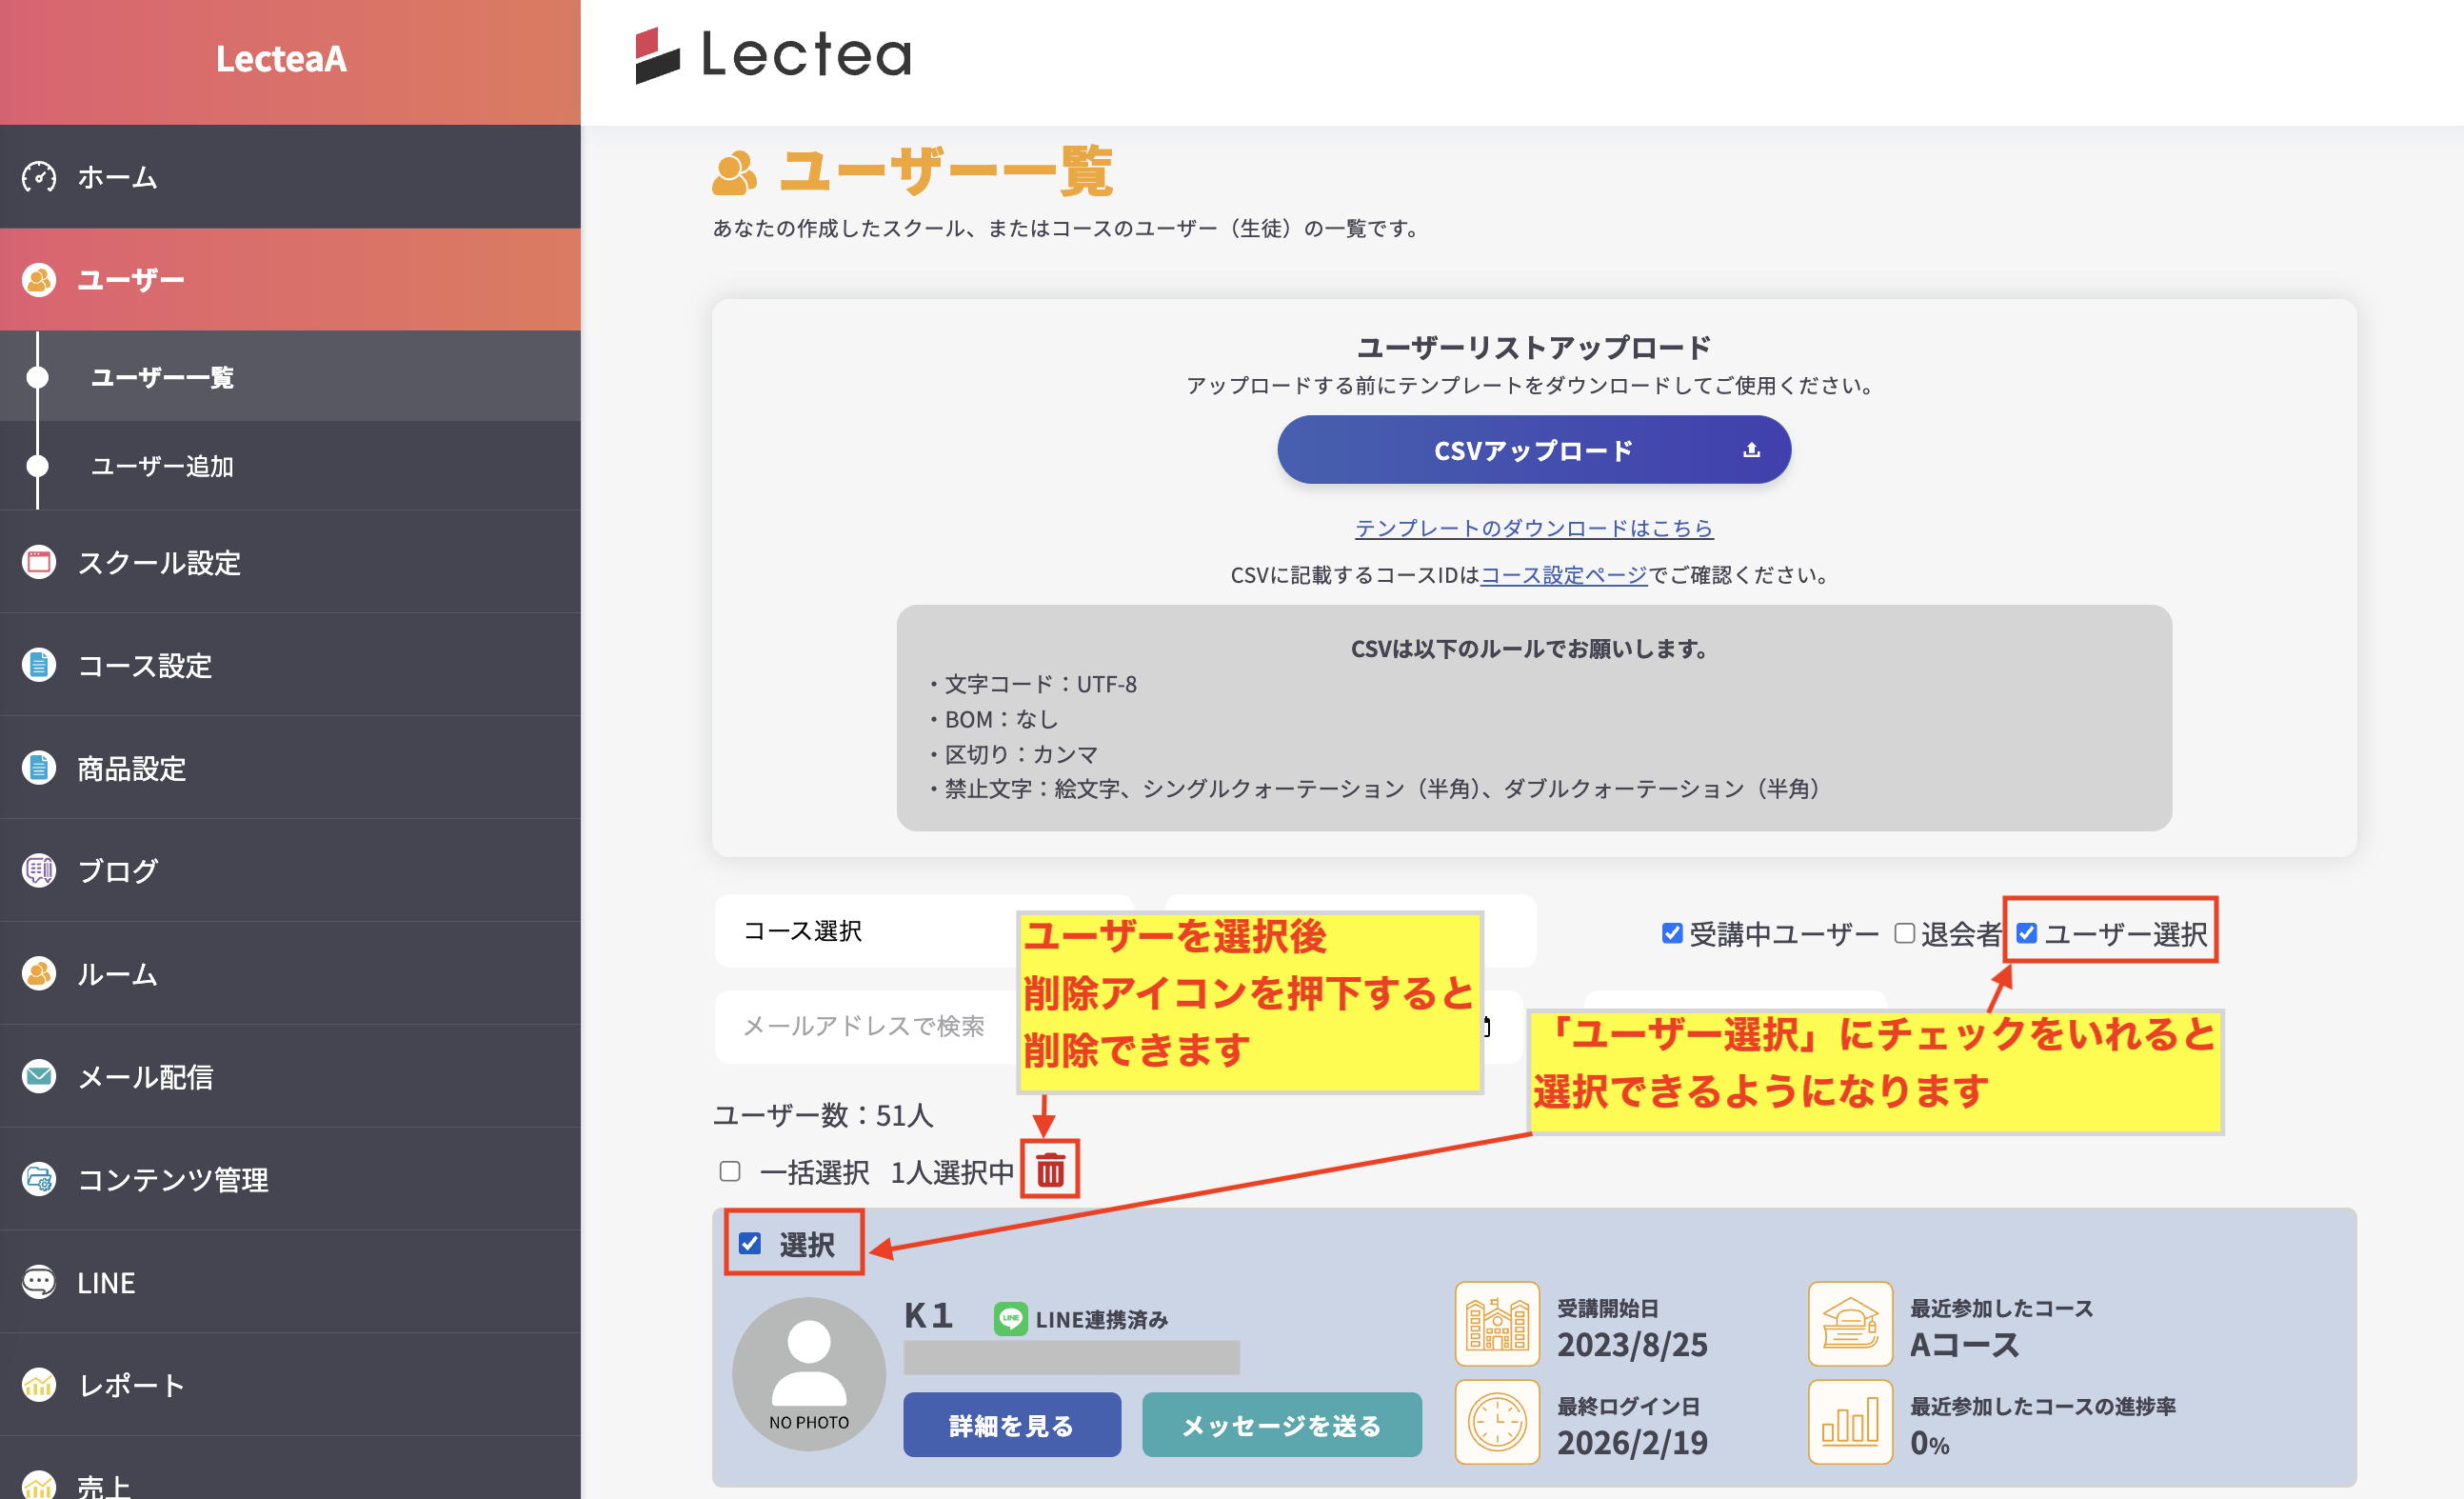This screenshot has width=2464, height=1499.
Task: Click the NO PHOTO user avatar
Action: coord(808,1374)
